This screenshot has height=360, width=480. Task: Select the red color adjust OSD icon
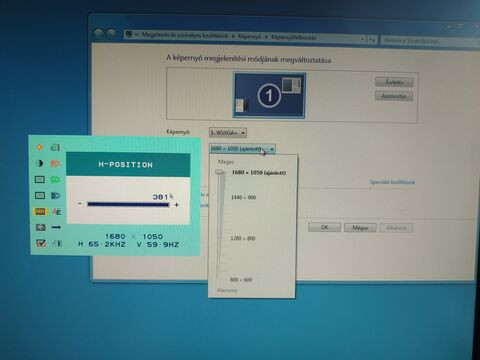click(55, 163)
